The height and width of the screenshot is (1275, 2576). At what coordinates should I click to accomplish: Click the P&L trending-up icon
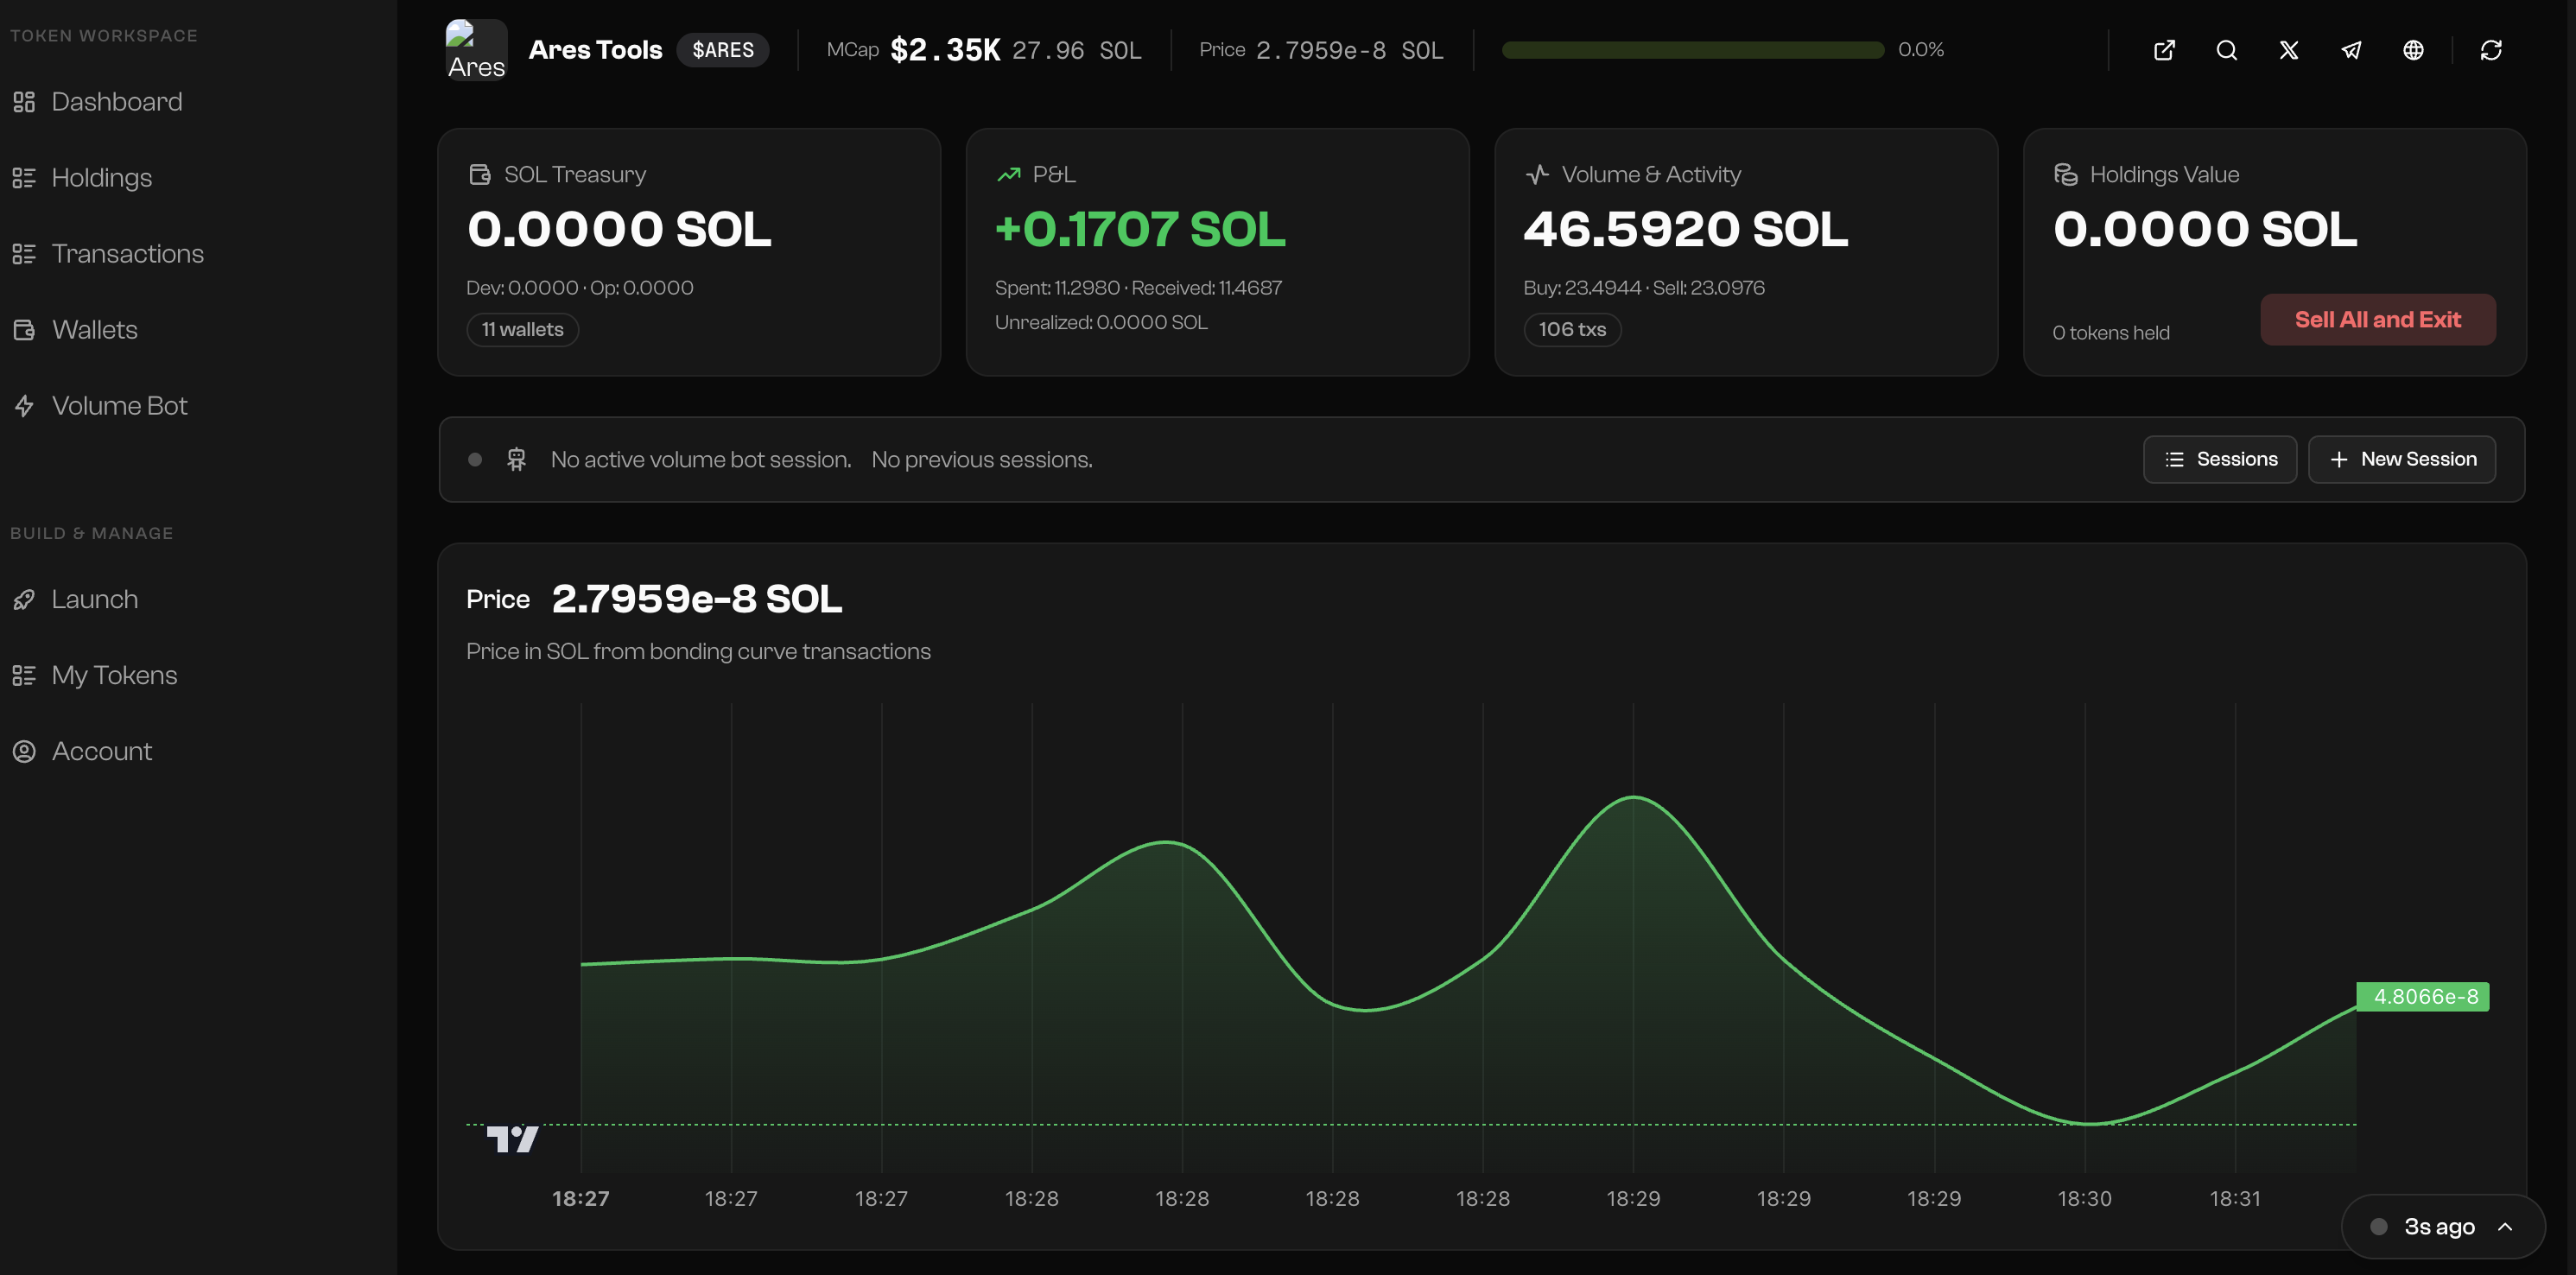click(1008, 175)
